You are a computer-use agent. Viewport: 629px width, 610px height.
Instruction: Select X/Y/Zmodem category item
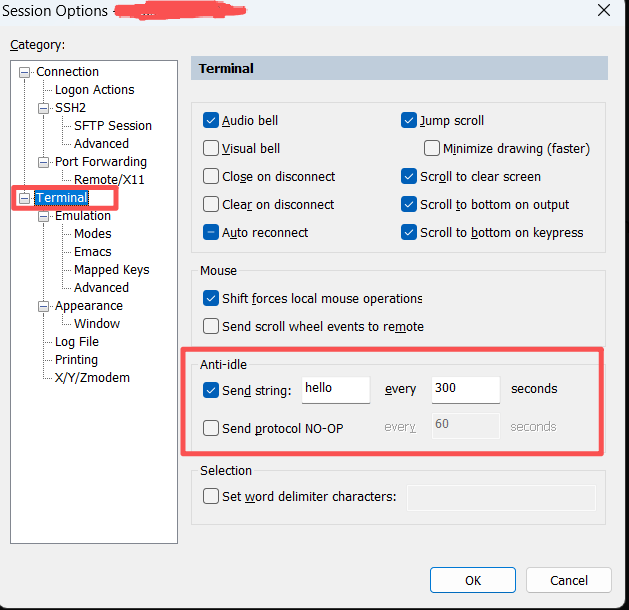(92, 378)
